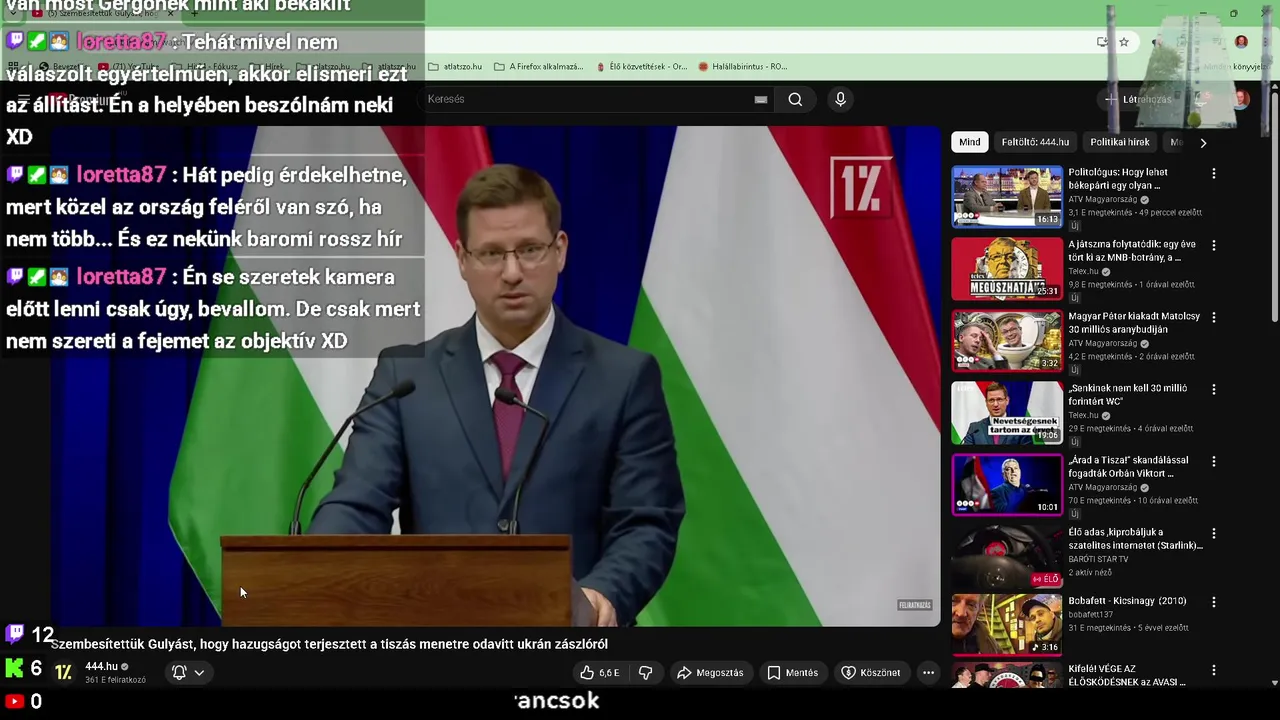Select the Feltöltő: 444.hu chip

1035,142
